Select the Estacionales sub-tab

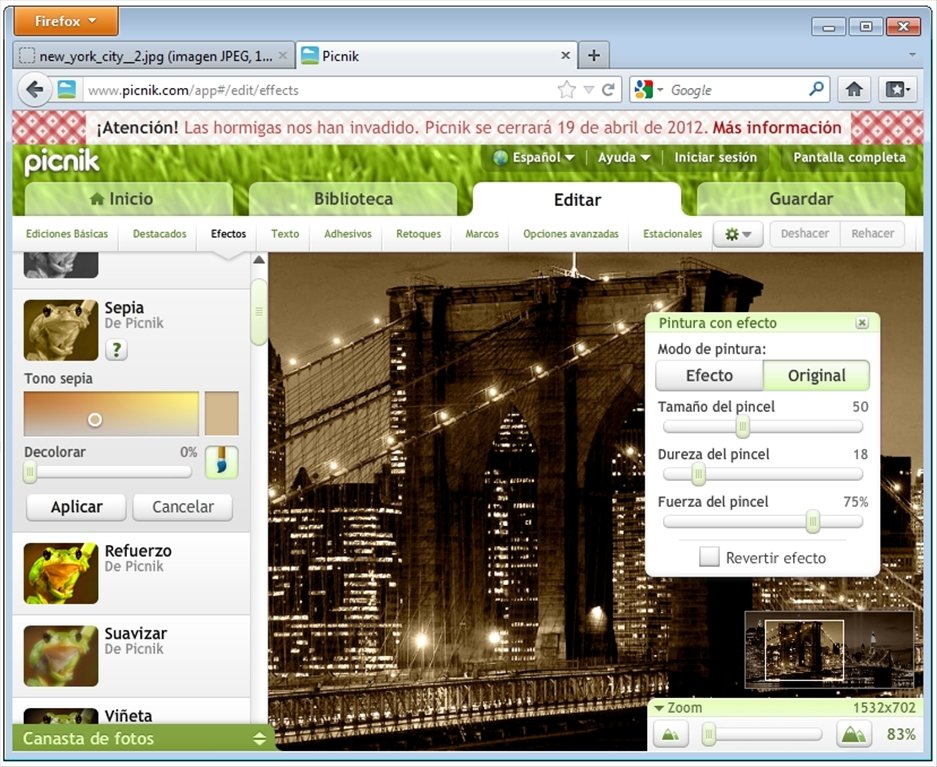click(x=672, y=234)
